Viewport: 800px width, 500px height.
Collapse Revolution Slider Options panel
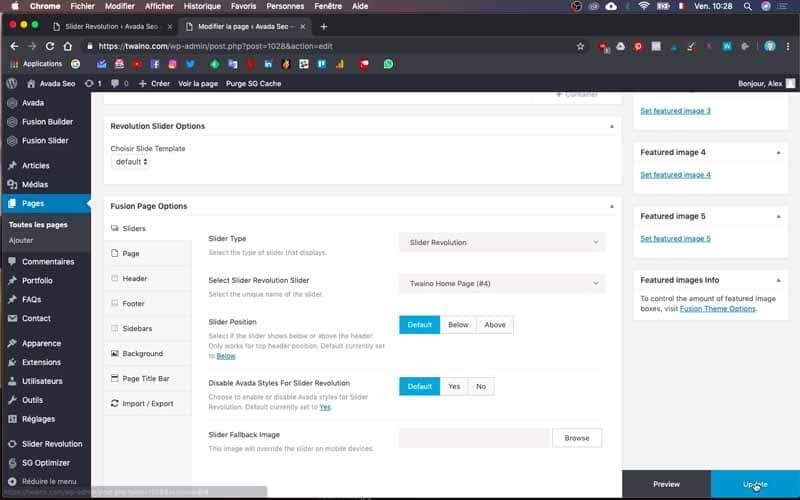coord(612,126)
